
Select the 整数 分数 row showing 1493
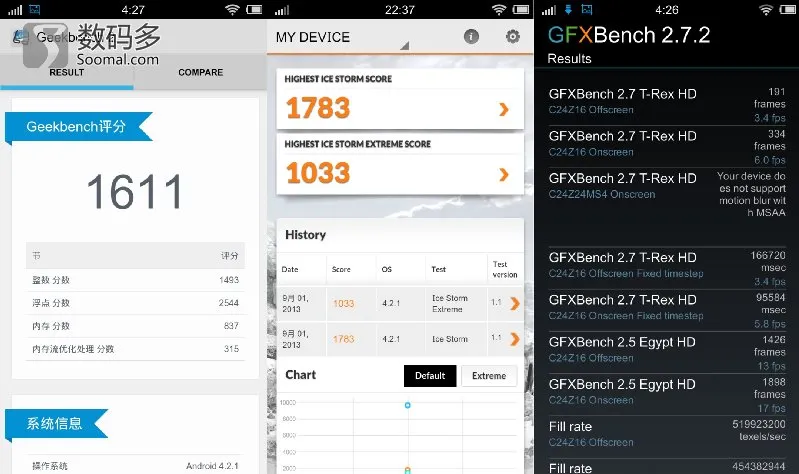click(x=135, y=280)
